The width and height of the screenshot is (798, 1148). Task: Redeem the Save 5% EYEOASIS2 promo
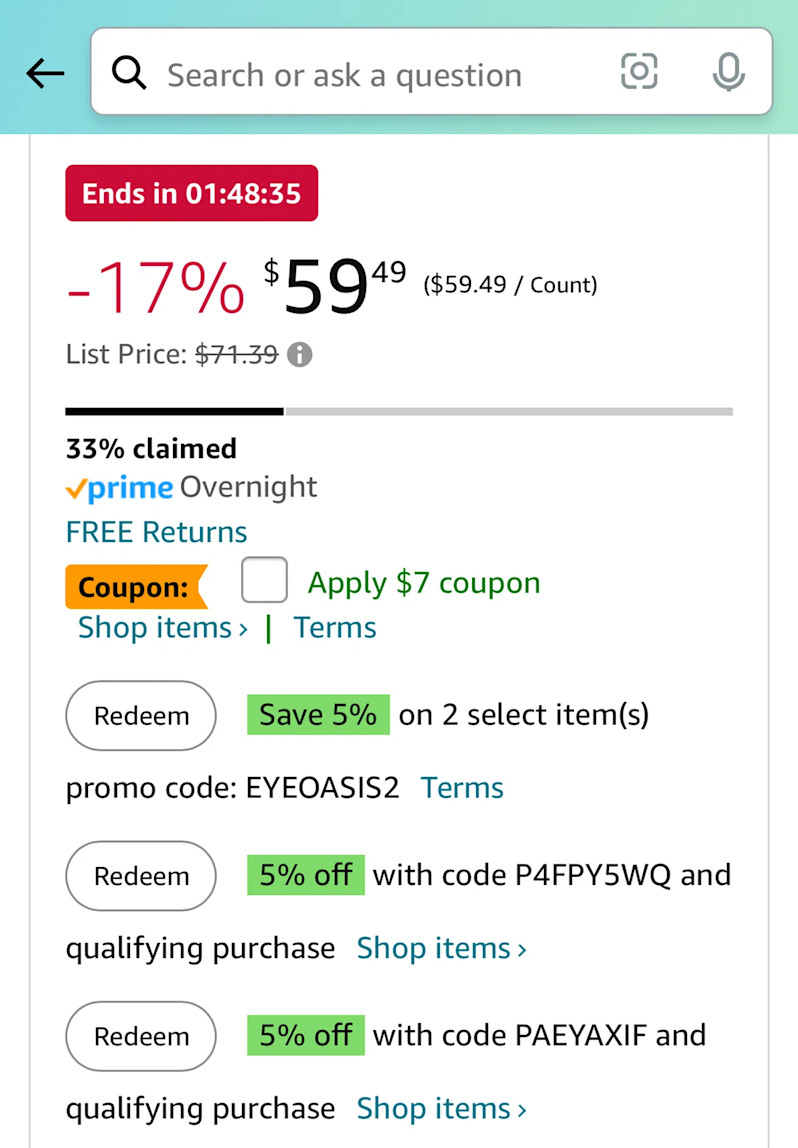coord(141,715)
